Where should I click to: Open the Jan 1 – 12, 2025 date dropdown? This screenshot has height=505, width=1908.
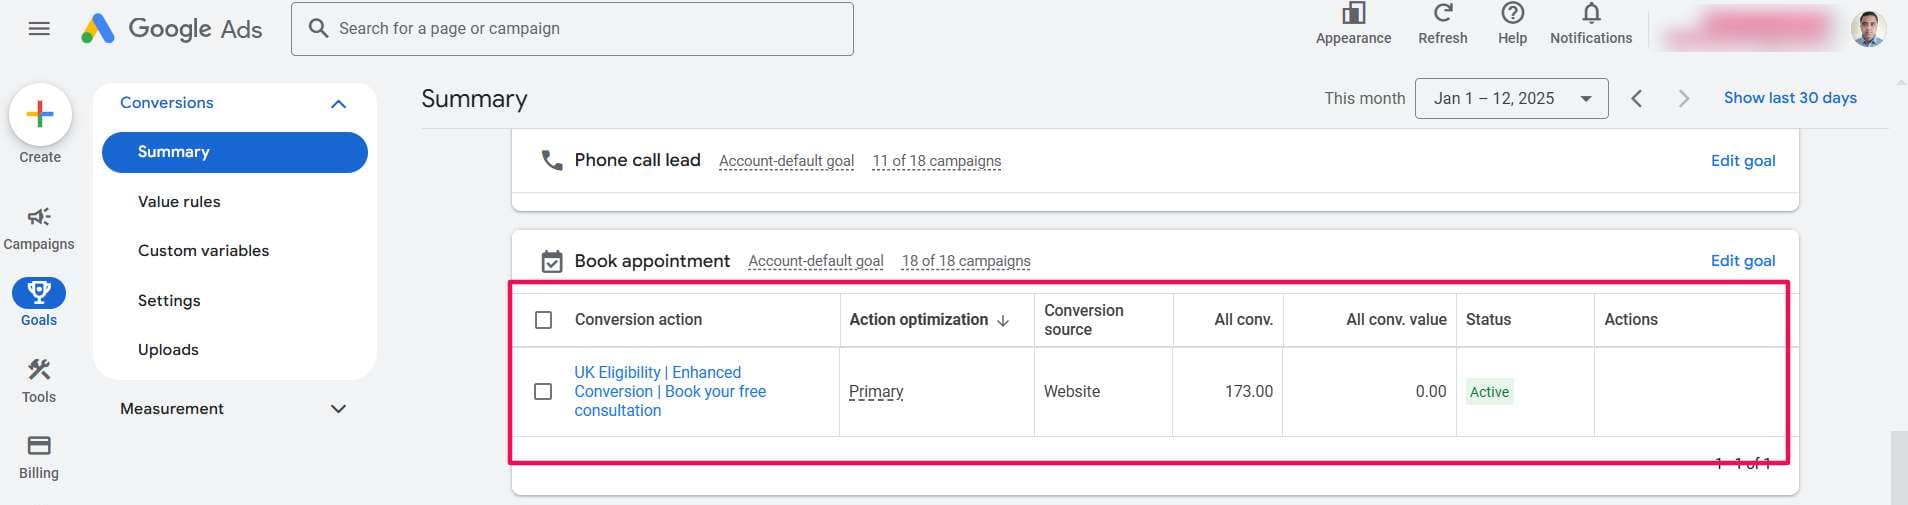(x=1511, y=98)
